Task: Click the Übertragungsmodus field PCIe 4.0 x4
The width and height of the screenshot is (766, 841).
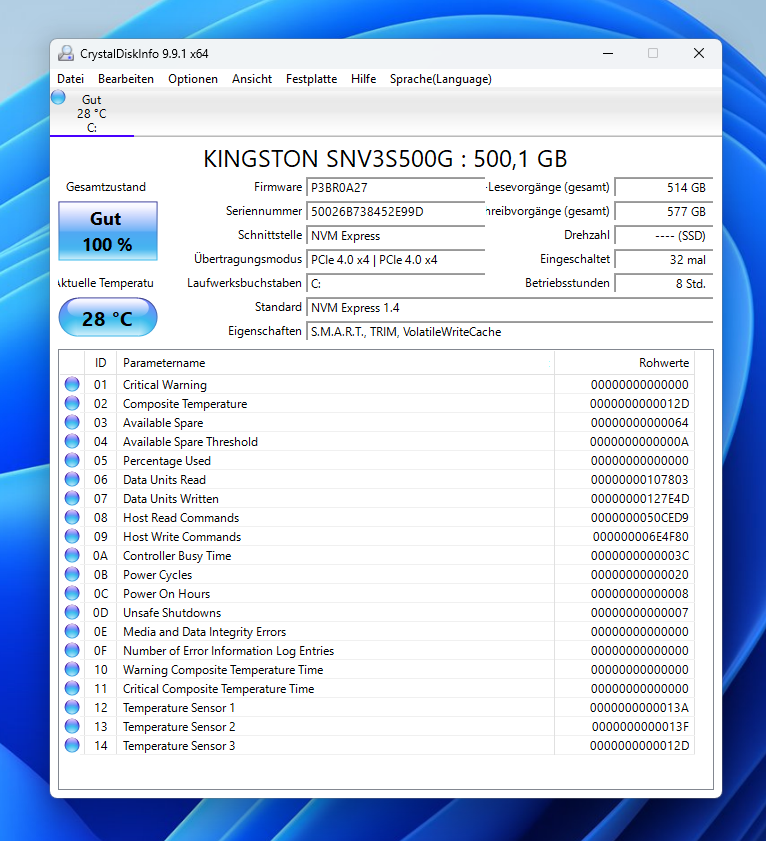Action: (395, 260)
